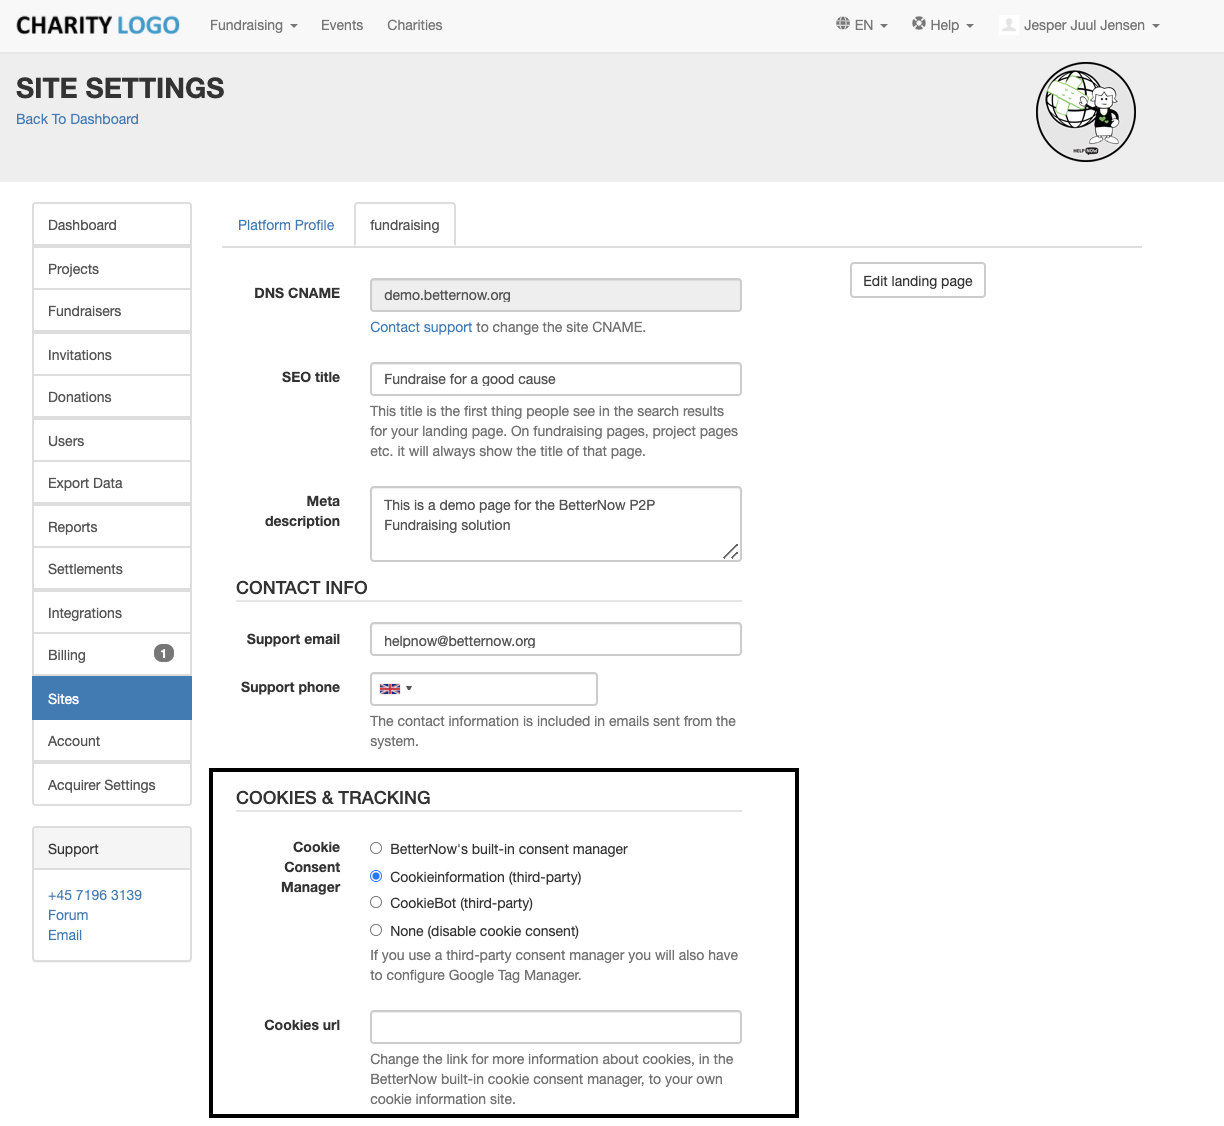Image resolution: width=1224 pixels, height=1126 pixels.
Task: Click support phone number +45 7196 3139
Action: coord(95,895)
